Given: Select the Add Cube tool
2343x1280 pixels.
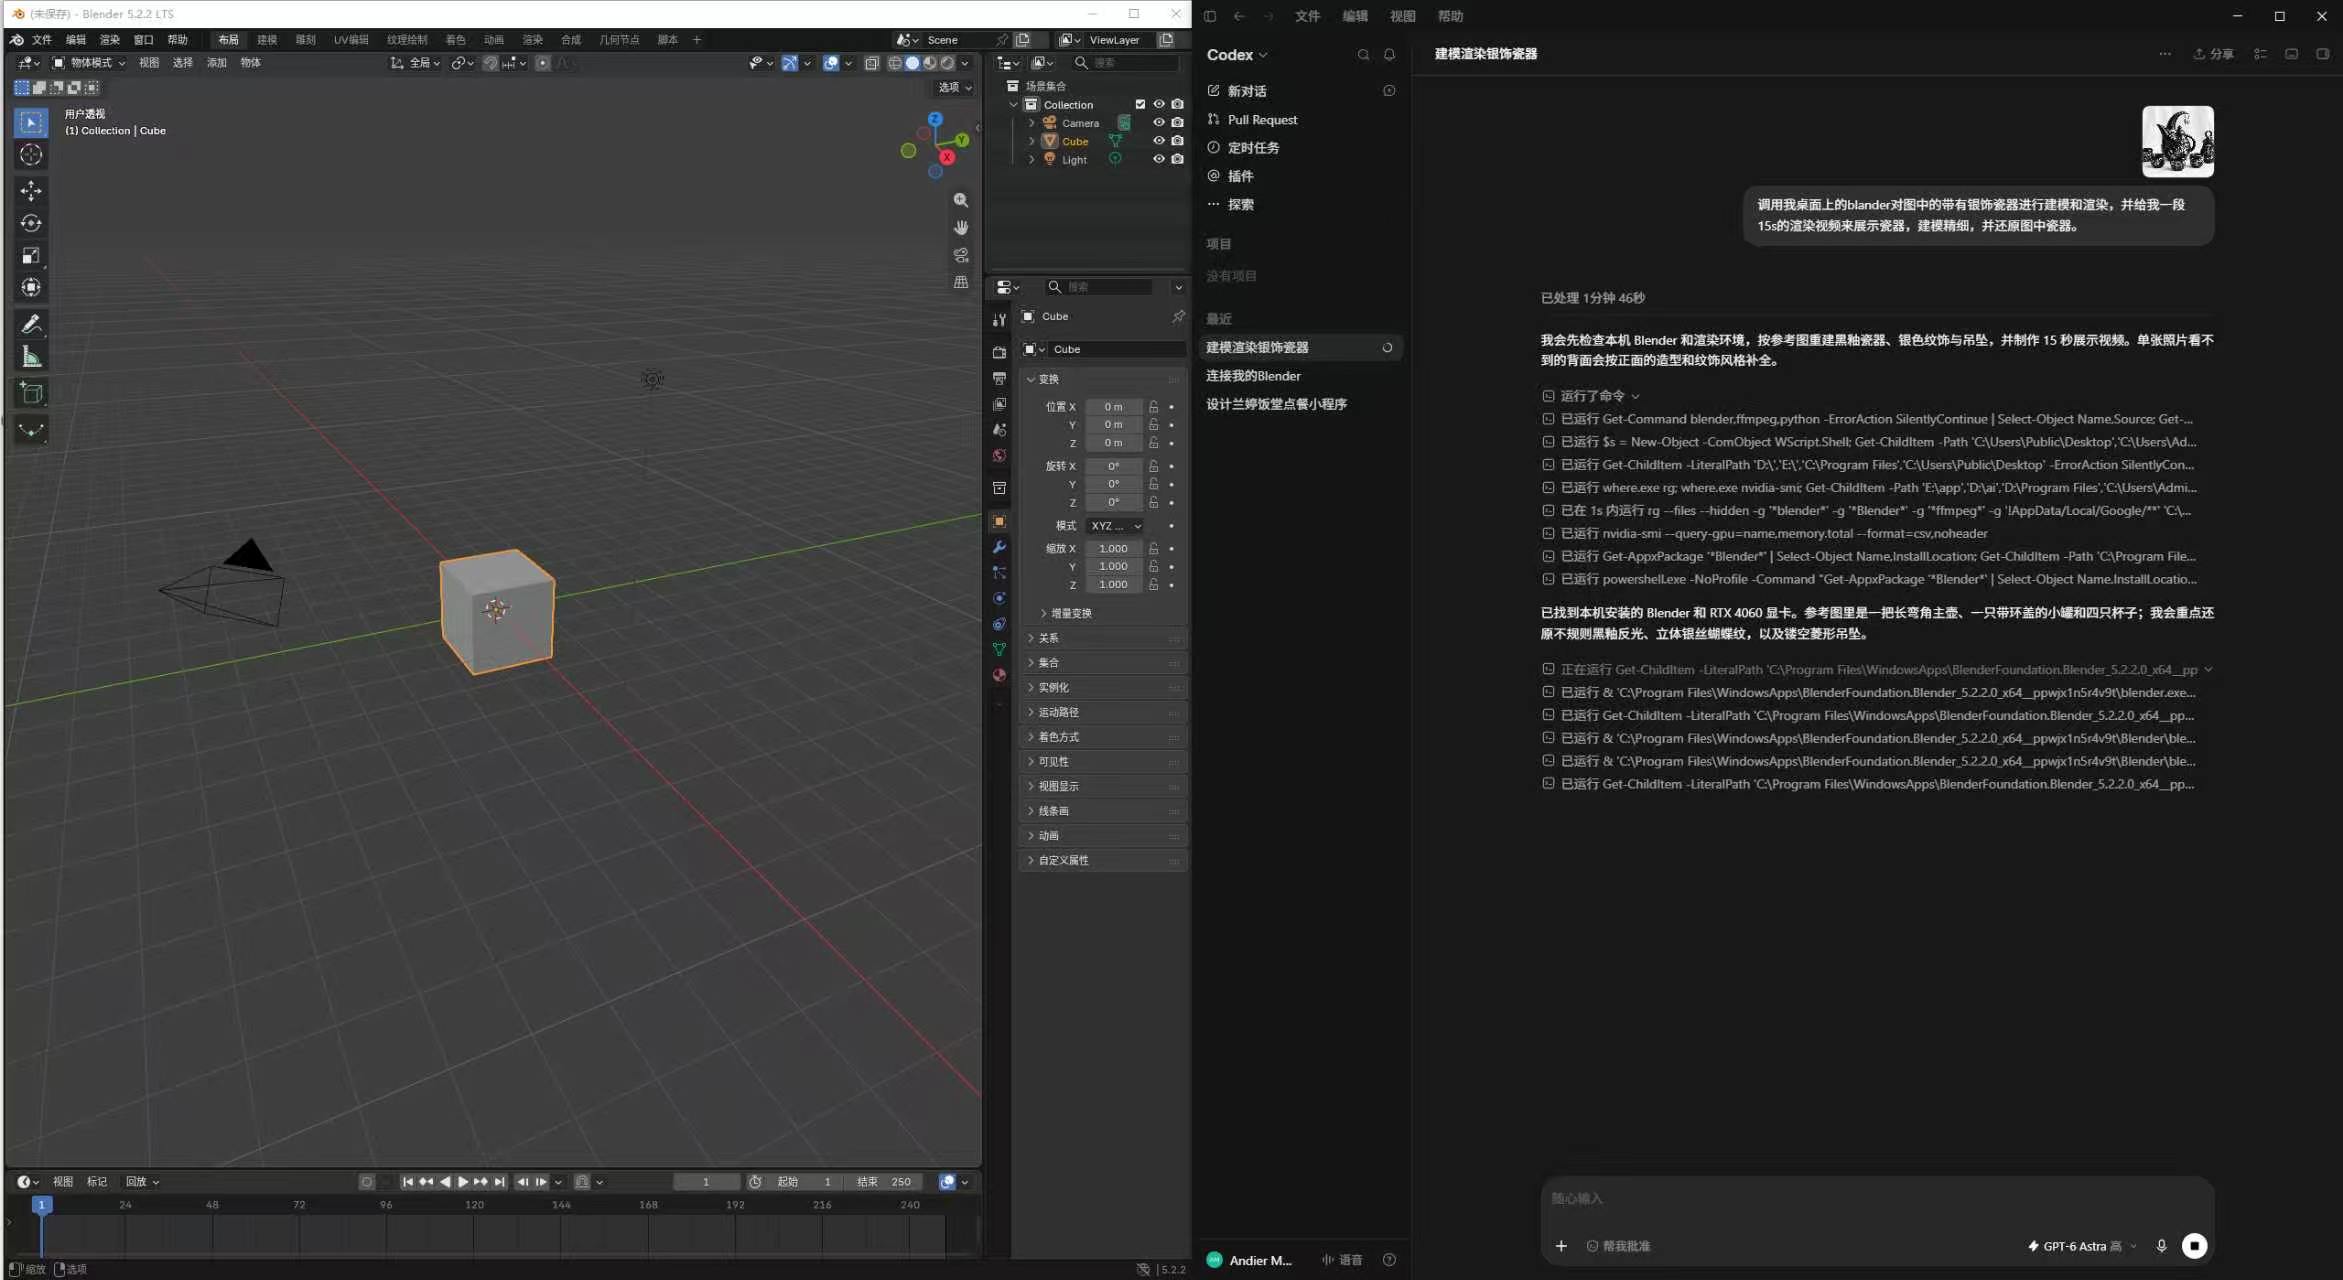Looking at the screenshot, I should (x=31, y=393).
